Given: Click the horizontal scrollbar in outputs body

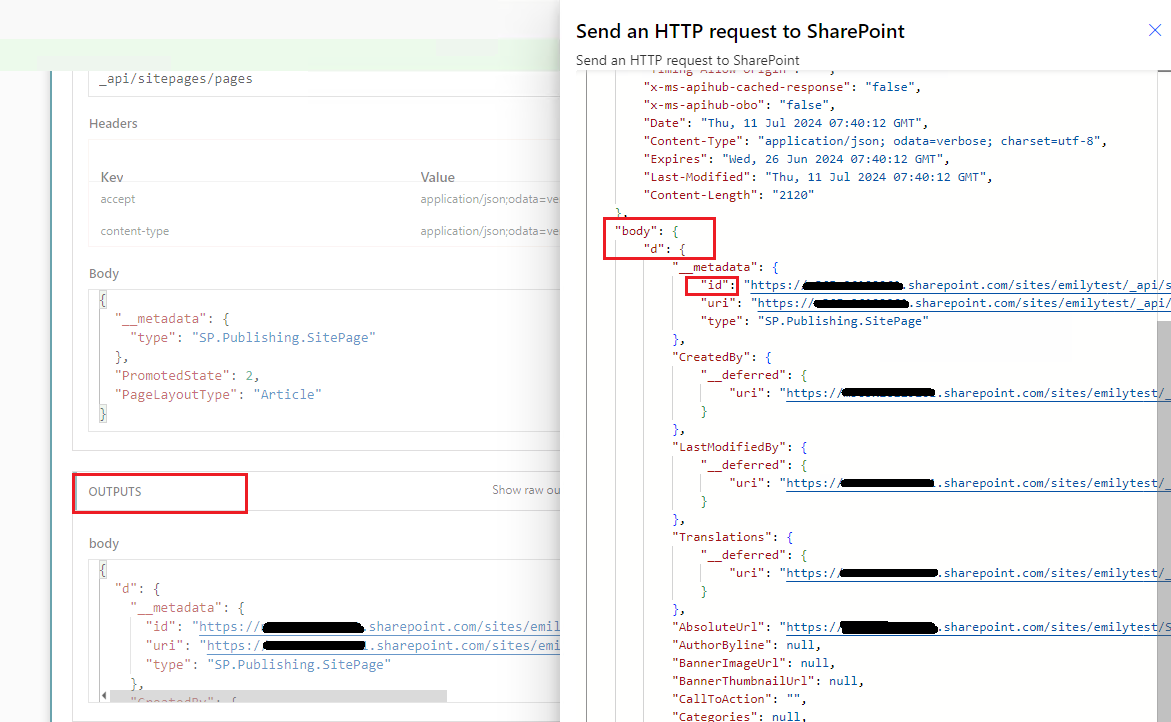Looking at the screenshot, I should point(278,696).
